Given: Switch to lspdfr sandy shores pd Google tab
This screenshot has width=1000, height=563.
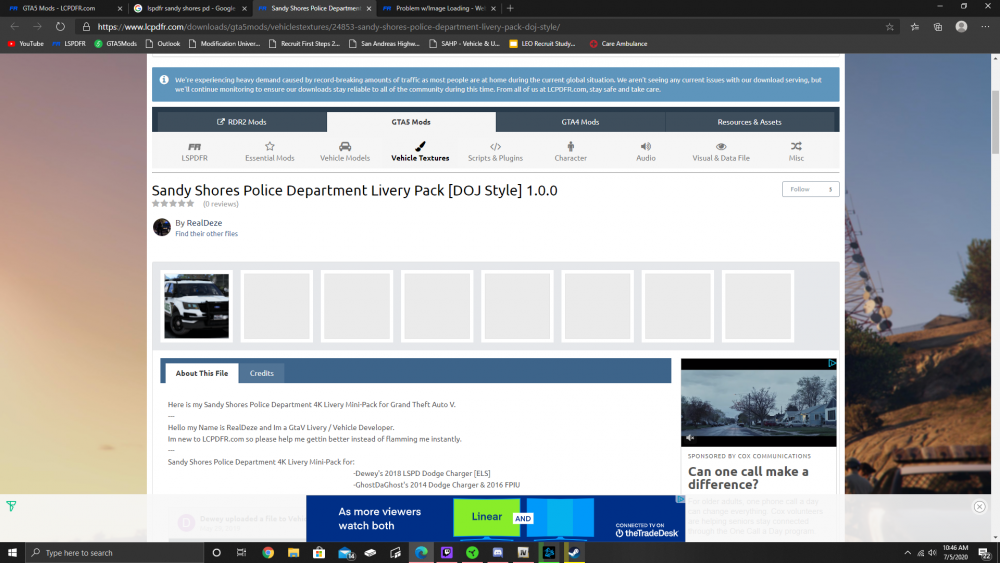Looking at the screenshot, I should pyautogui.click(x=190, y=8).
